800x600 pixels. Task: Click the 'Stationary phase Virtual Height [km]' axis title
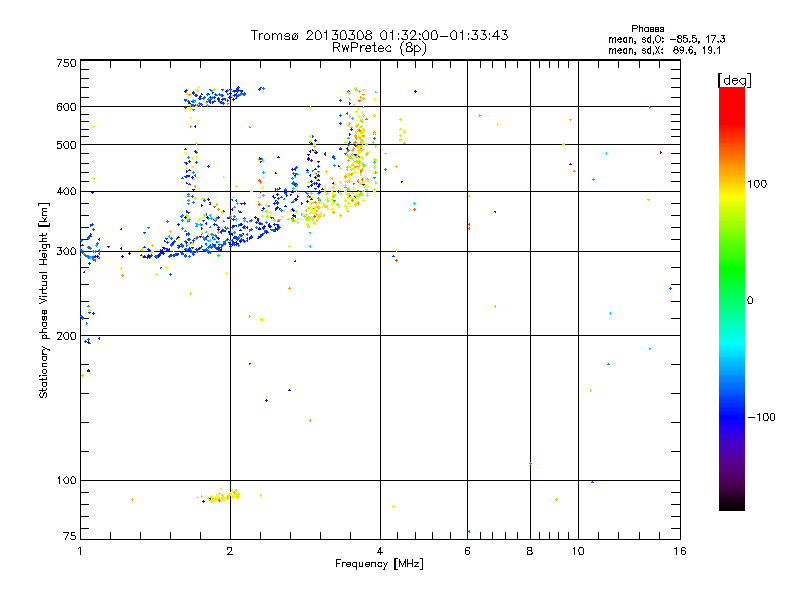(x=44, y=300)
